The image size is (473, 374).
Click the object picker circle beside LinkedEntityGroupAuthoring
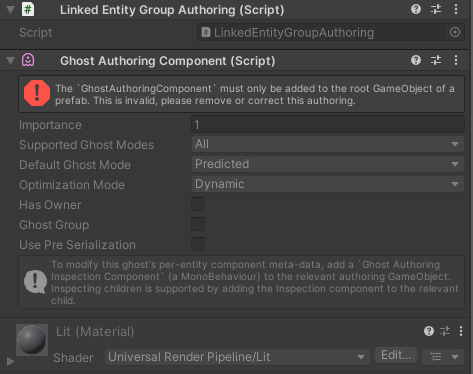[455, 32]
